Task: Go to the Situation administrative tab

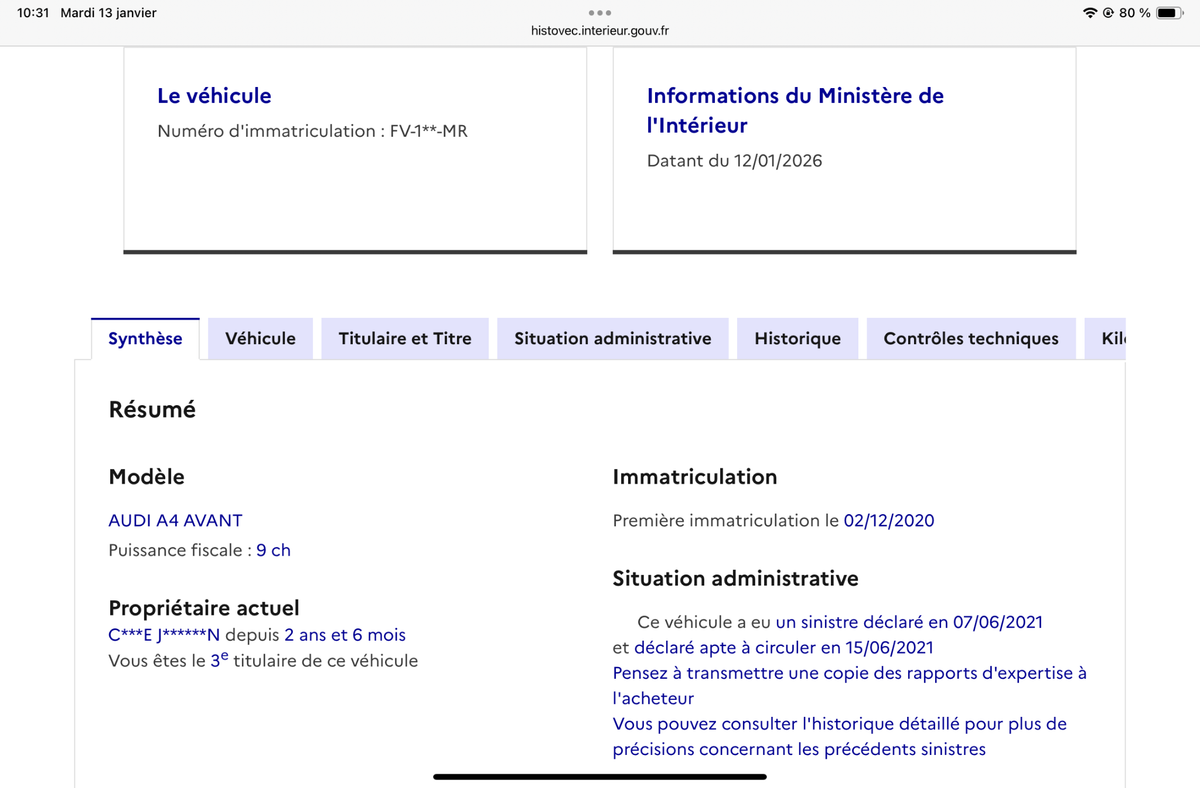Action: click(x=612, y=338)
